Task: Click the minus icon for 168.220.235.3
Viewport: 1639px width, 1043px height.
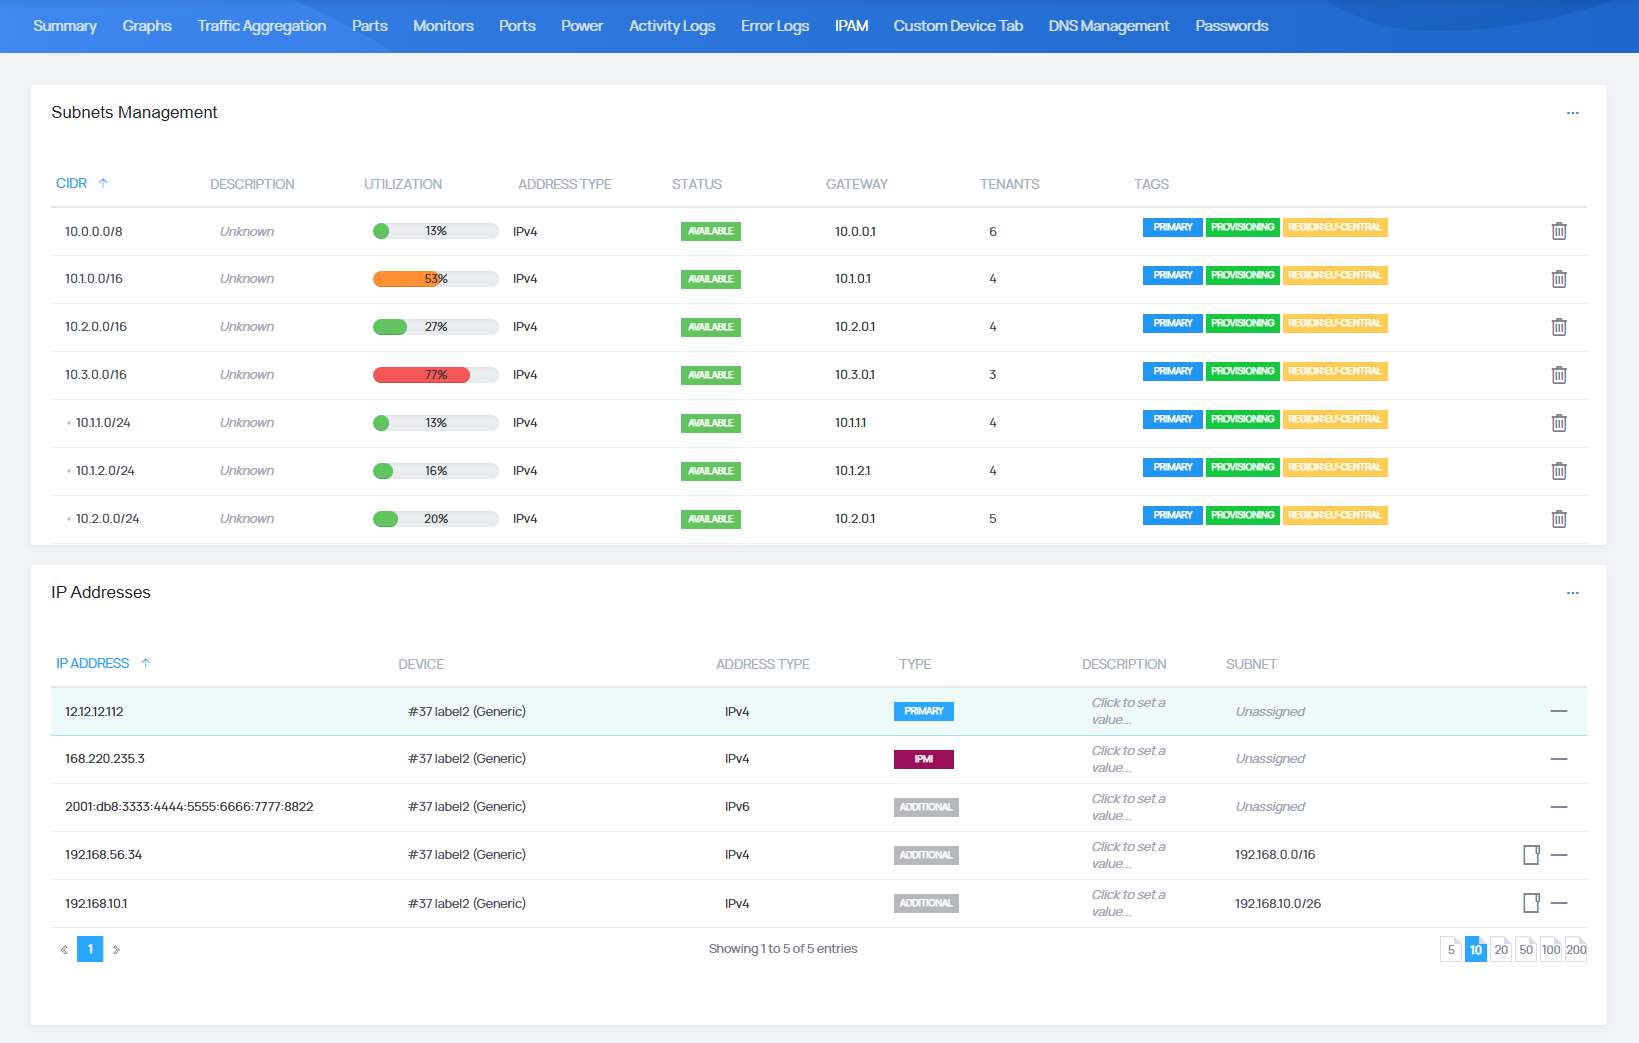Action: [1559, 759]
